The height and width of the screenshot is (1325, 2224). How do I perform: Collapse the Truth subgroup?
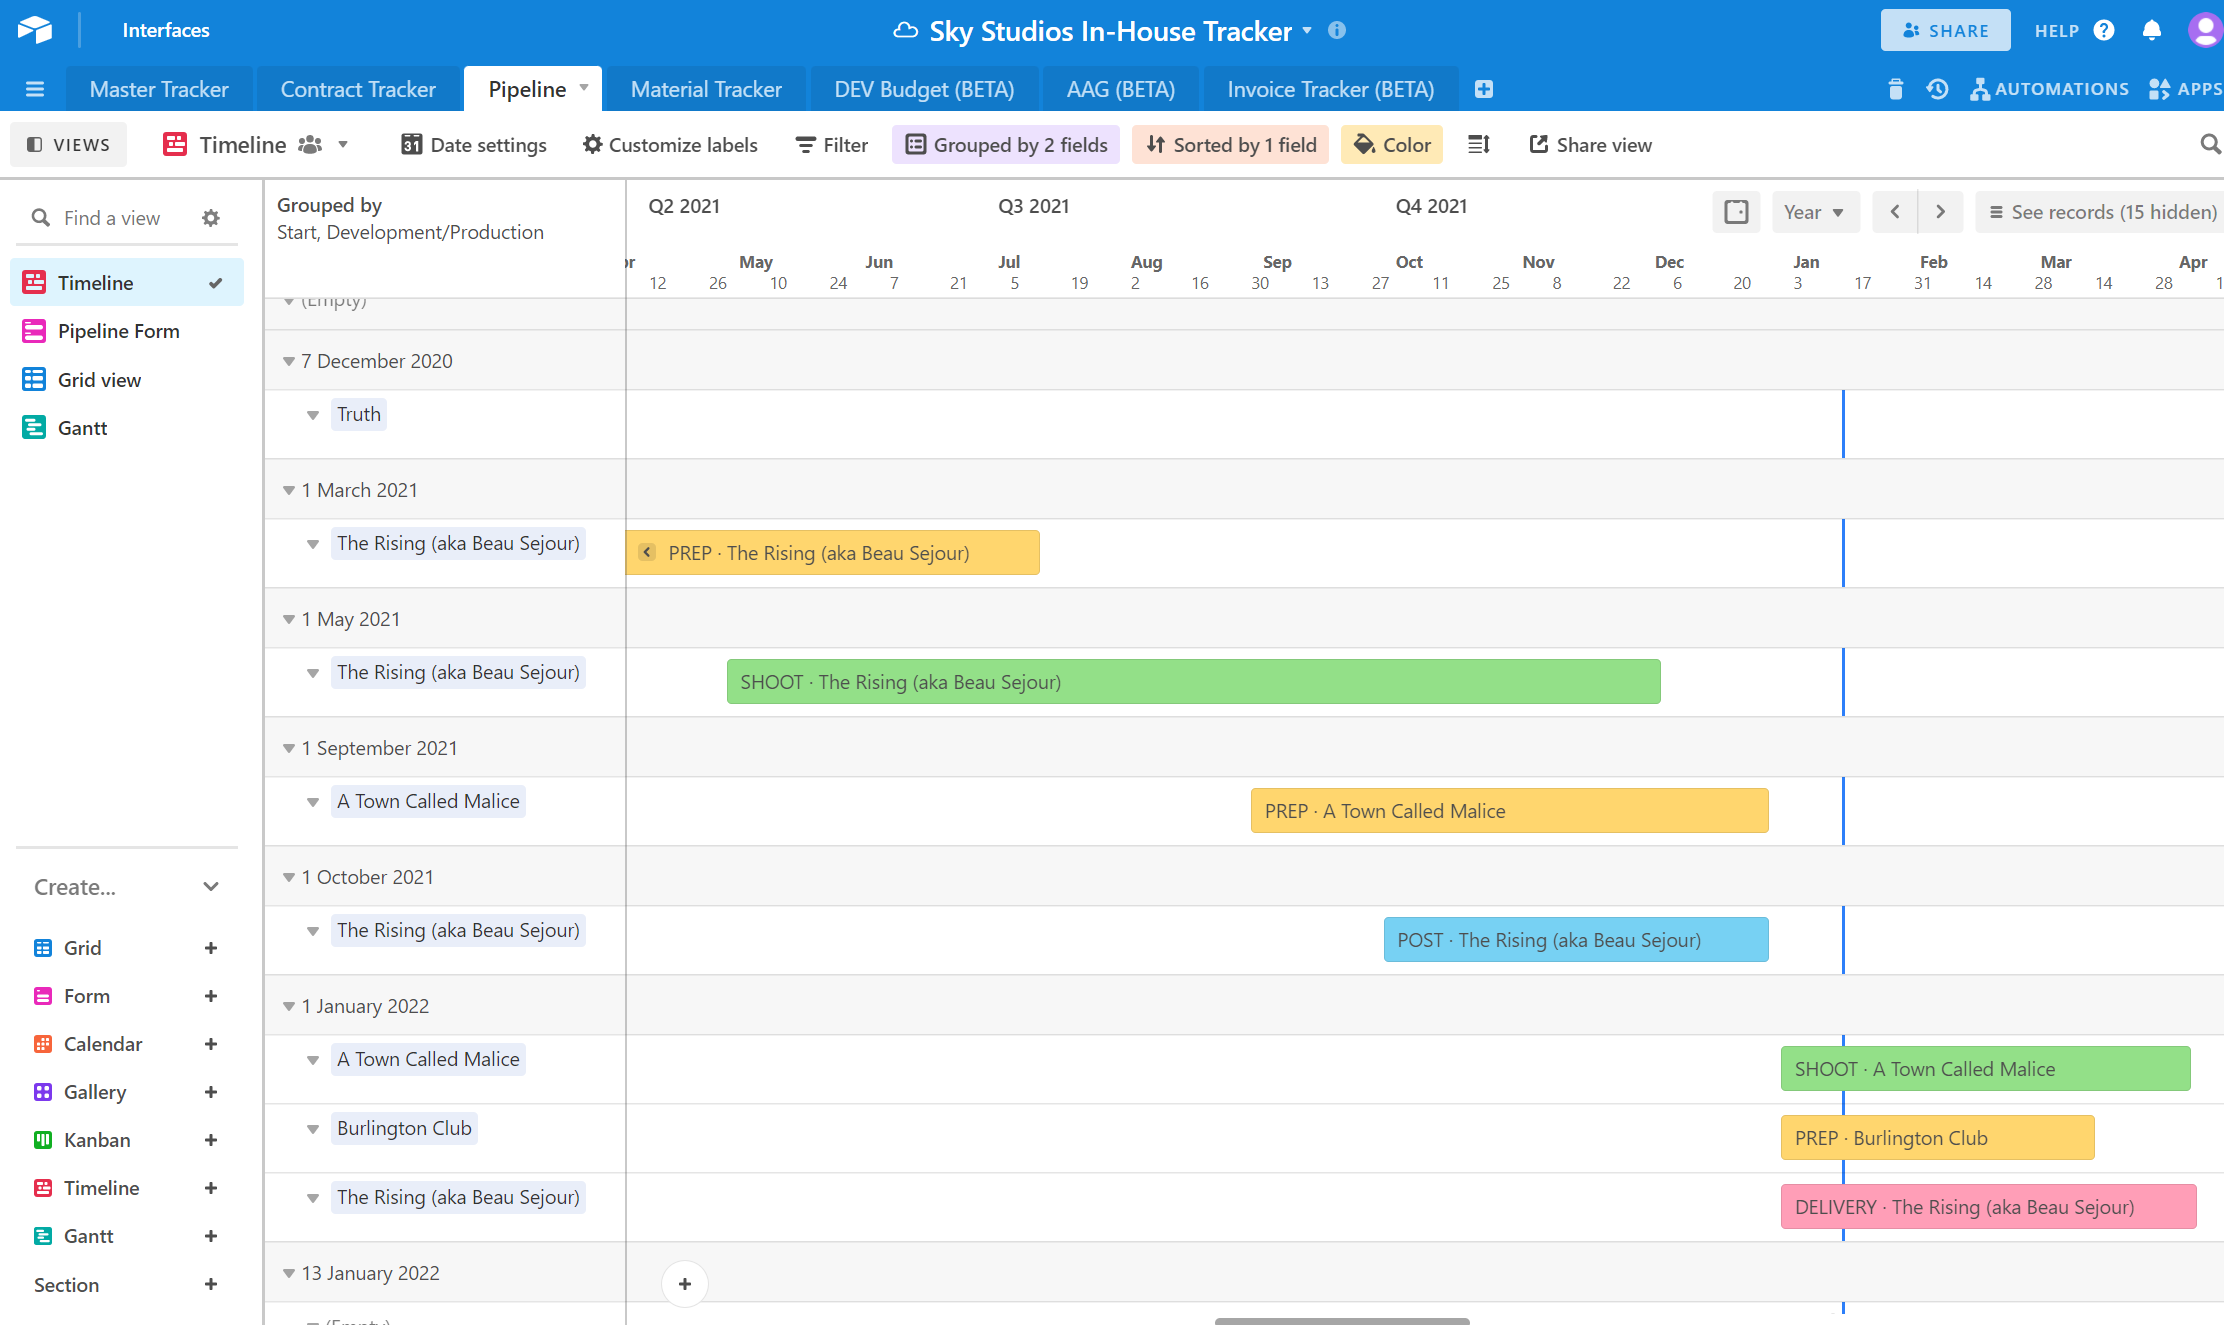coord(313,415)
